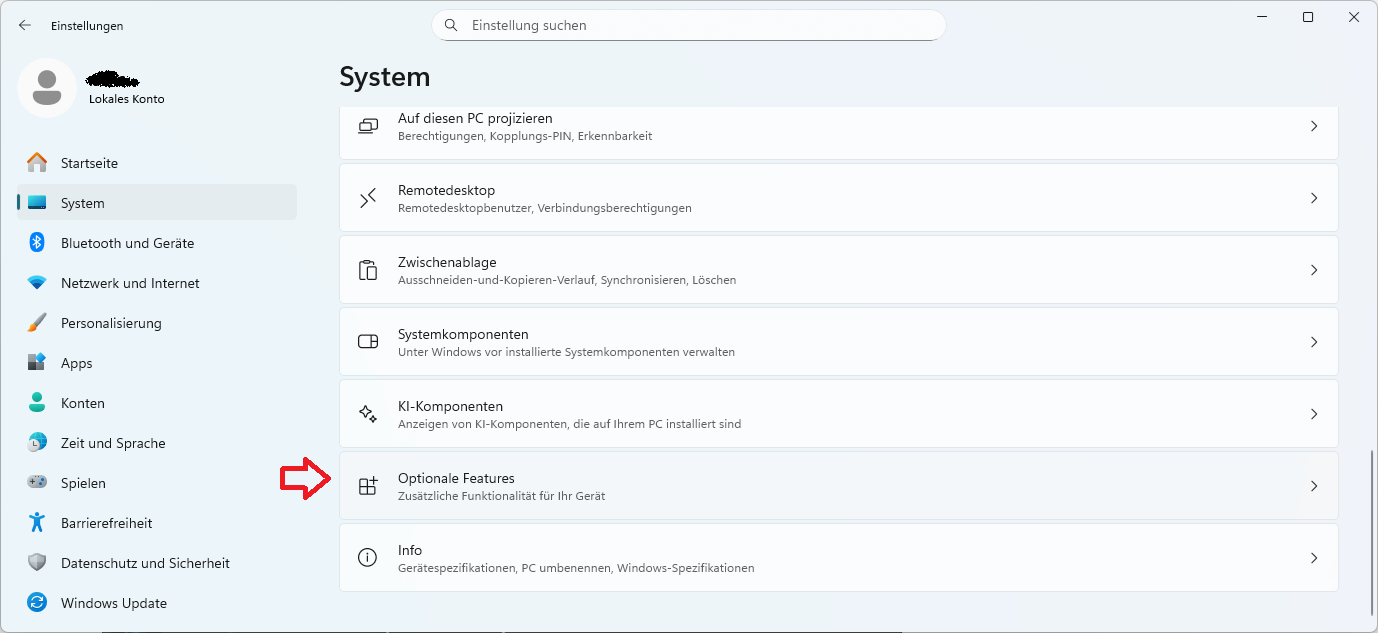Navigate back with the arrow button

24,25
